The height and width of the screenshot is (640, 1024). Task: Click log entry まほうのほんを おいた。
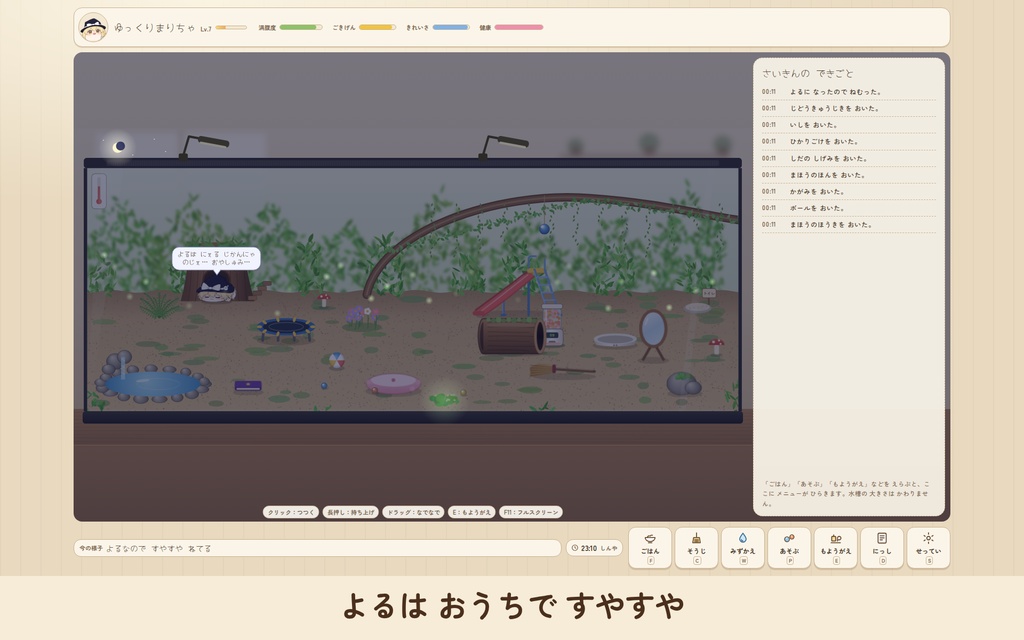point(849,175)
